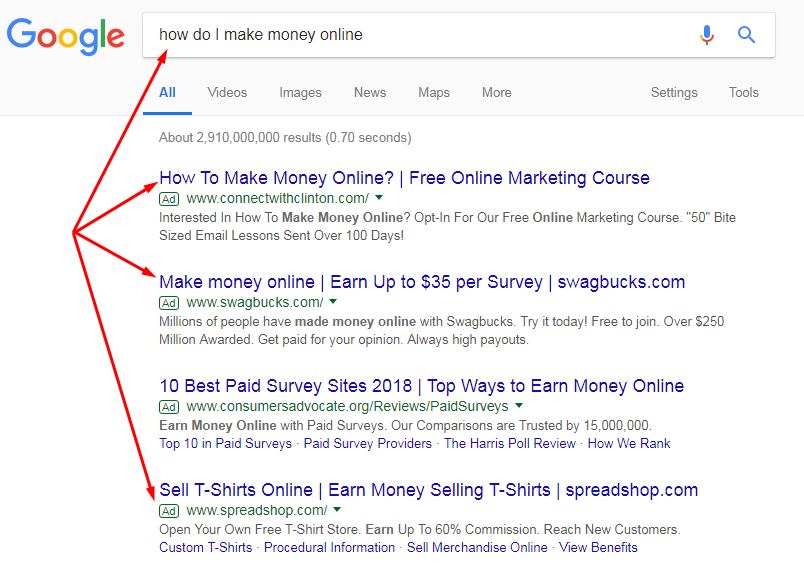Image resolution: width=804 pixels, height=568 pixels.
Task: Open 10 Best Paid Survey Sites result
Action: 421,386
